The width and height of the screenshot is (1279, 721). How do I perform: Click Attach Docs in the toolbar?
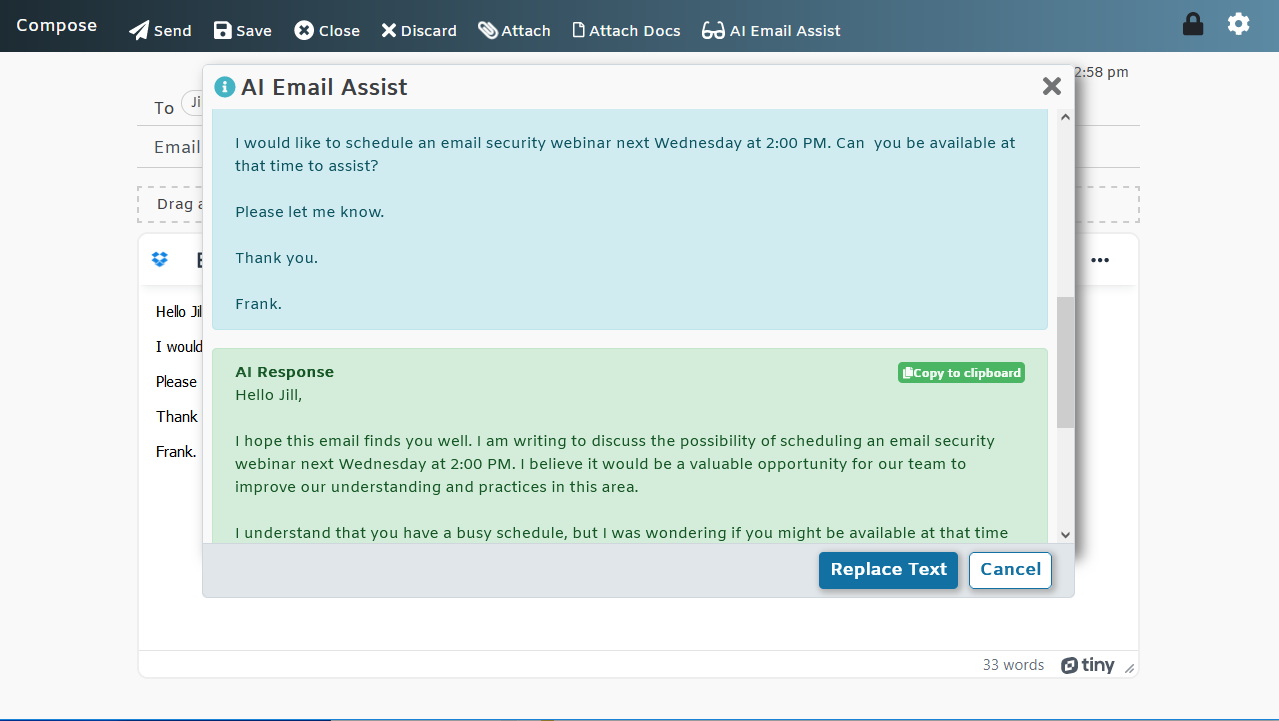pyautogui.click(x=577, y=30)
